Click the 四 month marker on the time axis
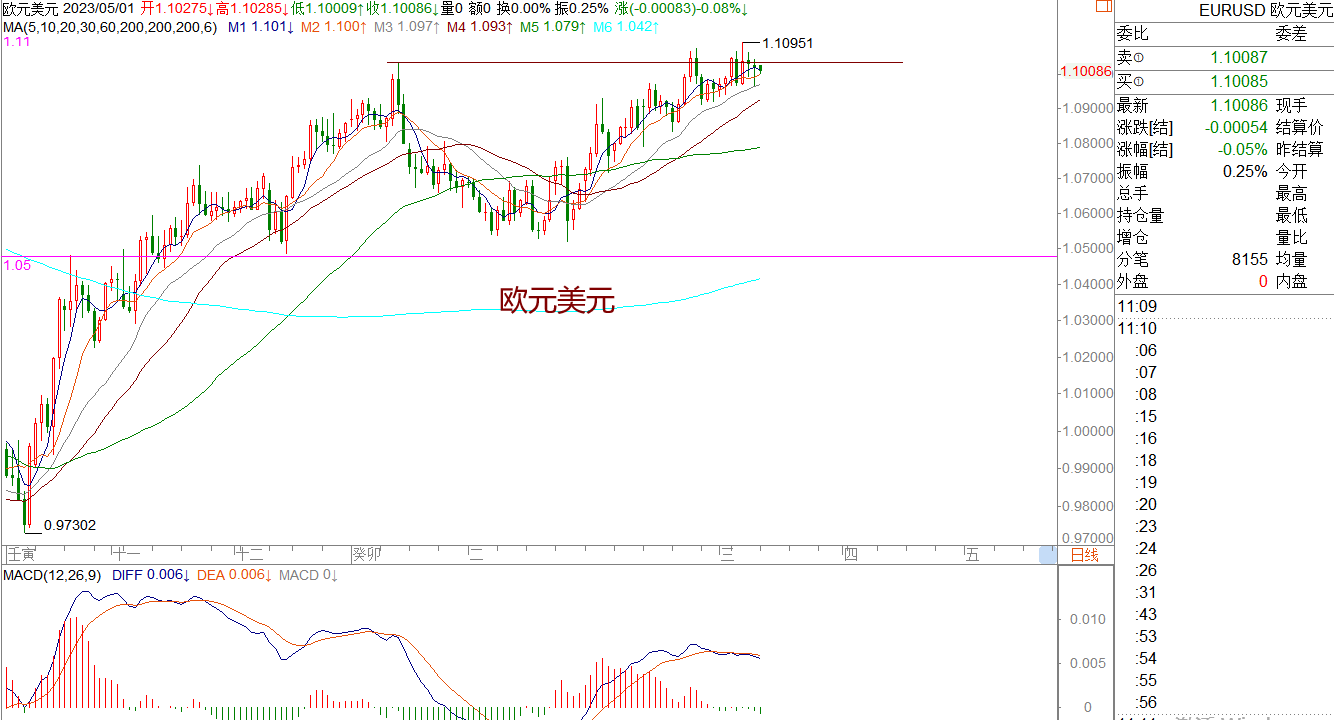 (x=850, y=554)
